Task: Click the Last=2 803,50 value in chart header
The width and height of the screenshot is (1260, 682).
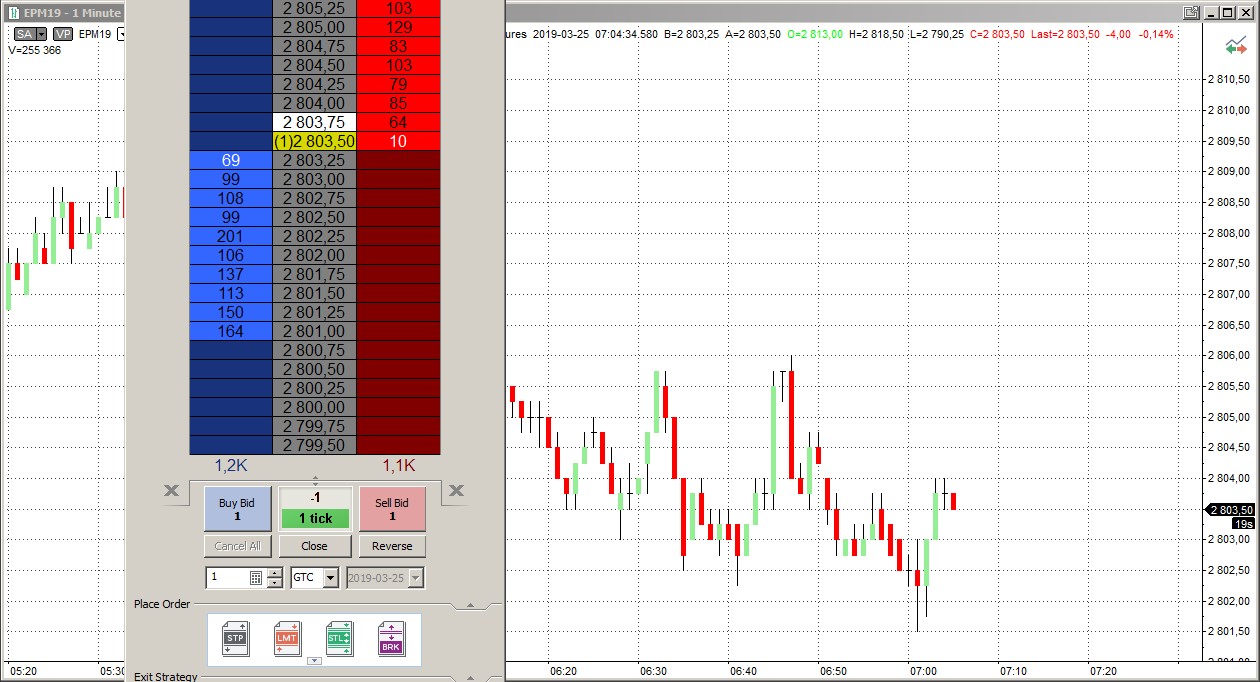Action: tap(1064, 34)
